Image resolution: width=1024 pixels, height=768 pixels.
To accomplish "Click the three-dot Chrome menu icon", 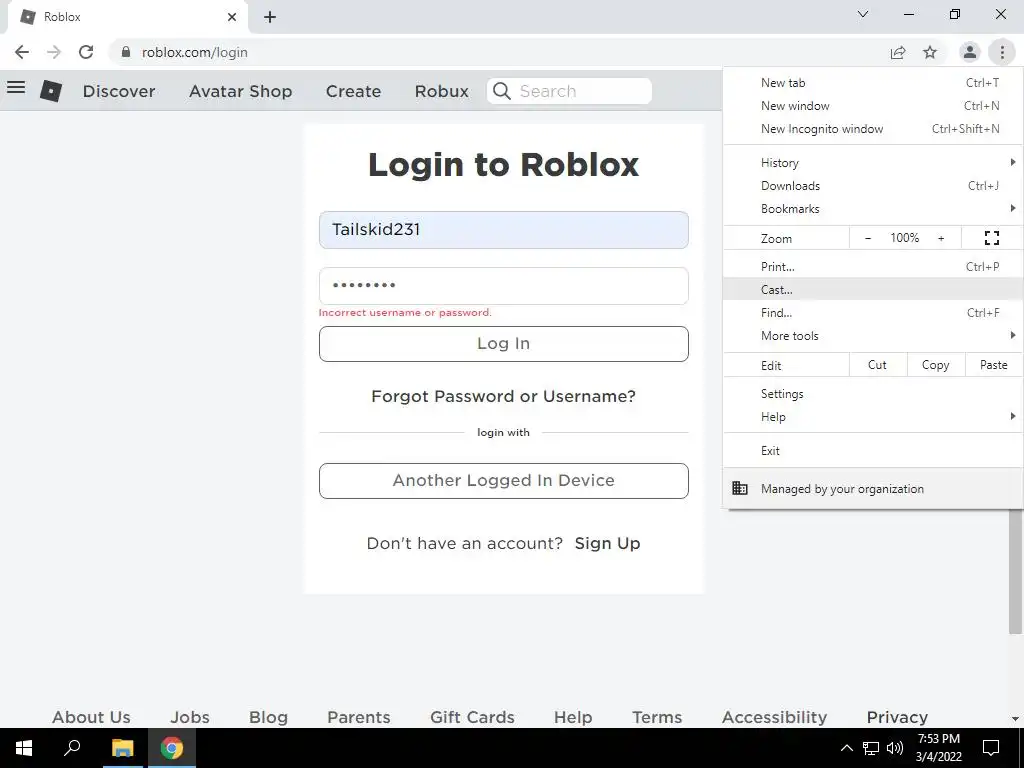I will (x=1002, y=52).
